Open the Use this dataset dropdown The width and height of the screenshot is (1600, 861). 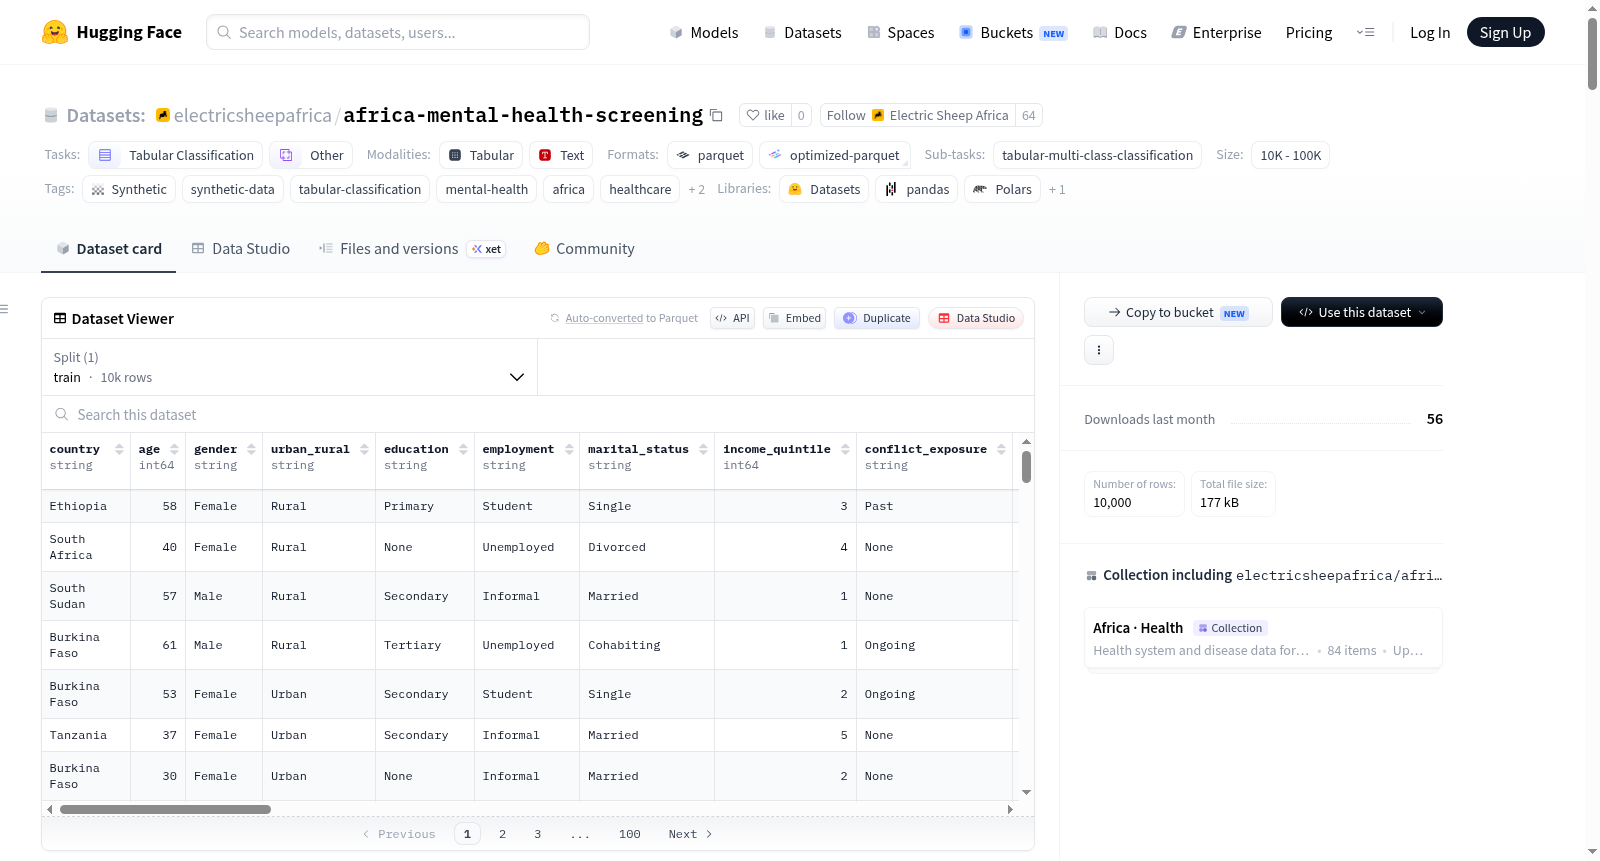point(1362,312)
